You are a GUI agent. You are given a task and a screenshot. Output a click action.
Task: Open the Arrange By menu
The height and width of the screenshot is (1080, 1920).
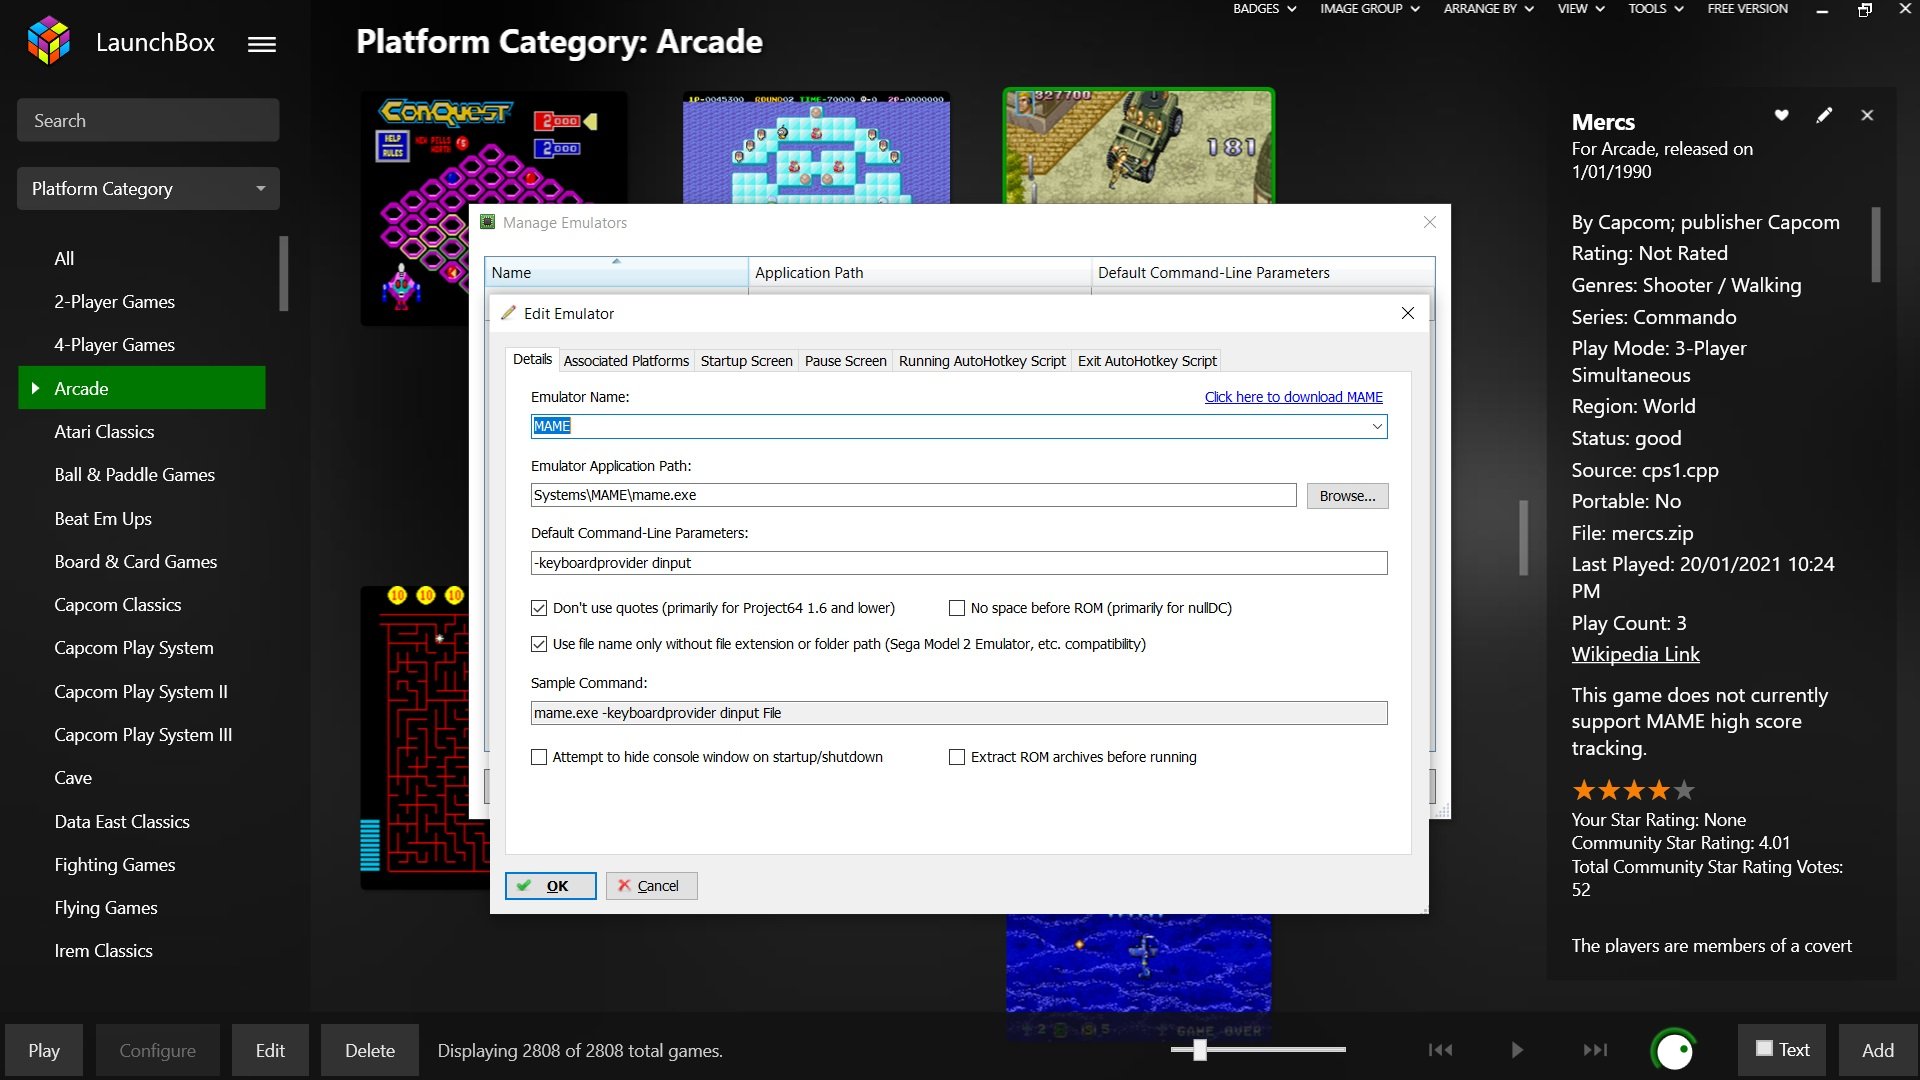1488,9
